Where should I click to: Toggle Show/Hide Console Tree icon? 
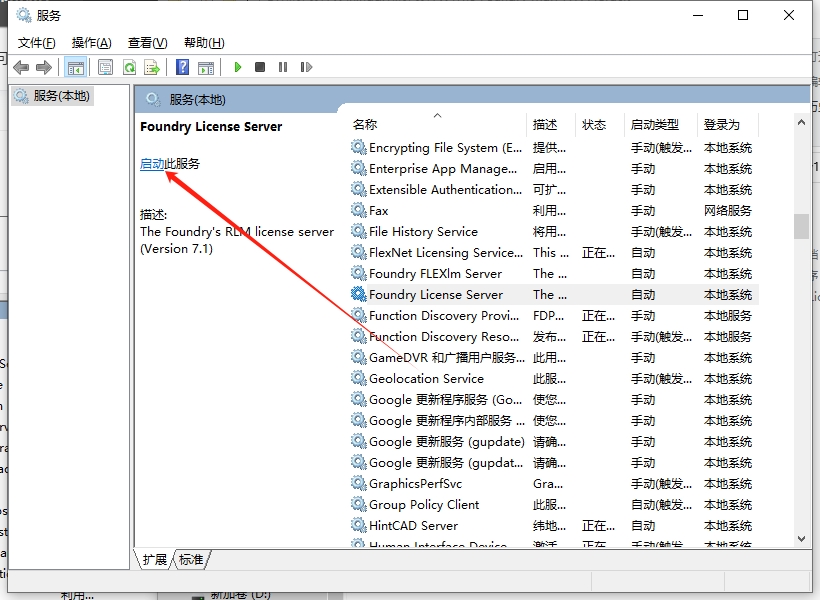75,67
